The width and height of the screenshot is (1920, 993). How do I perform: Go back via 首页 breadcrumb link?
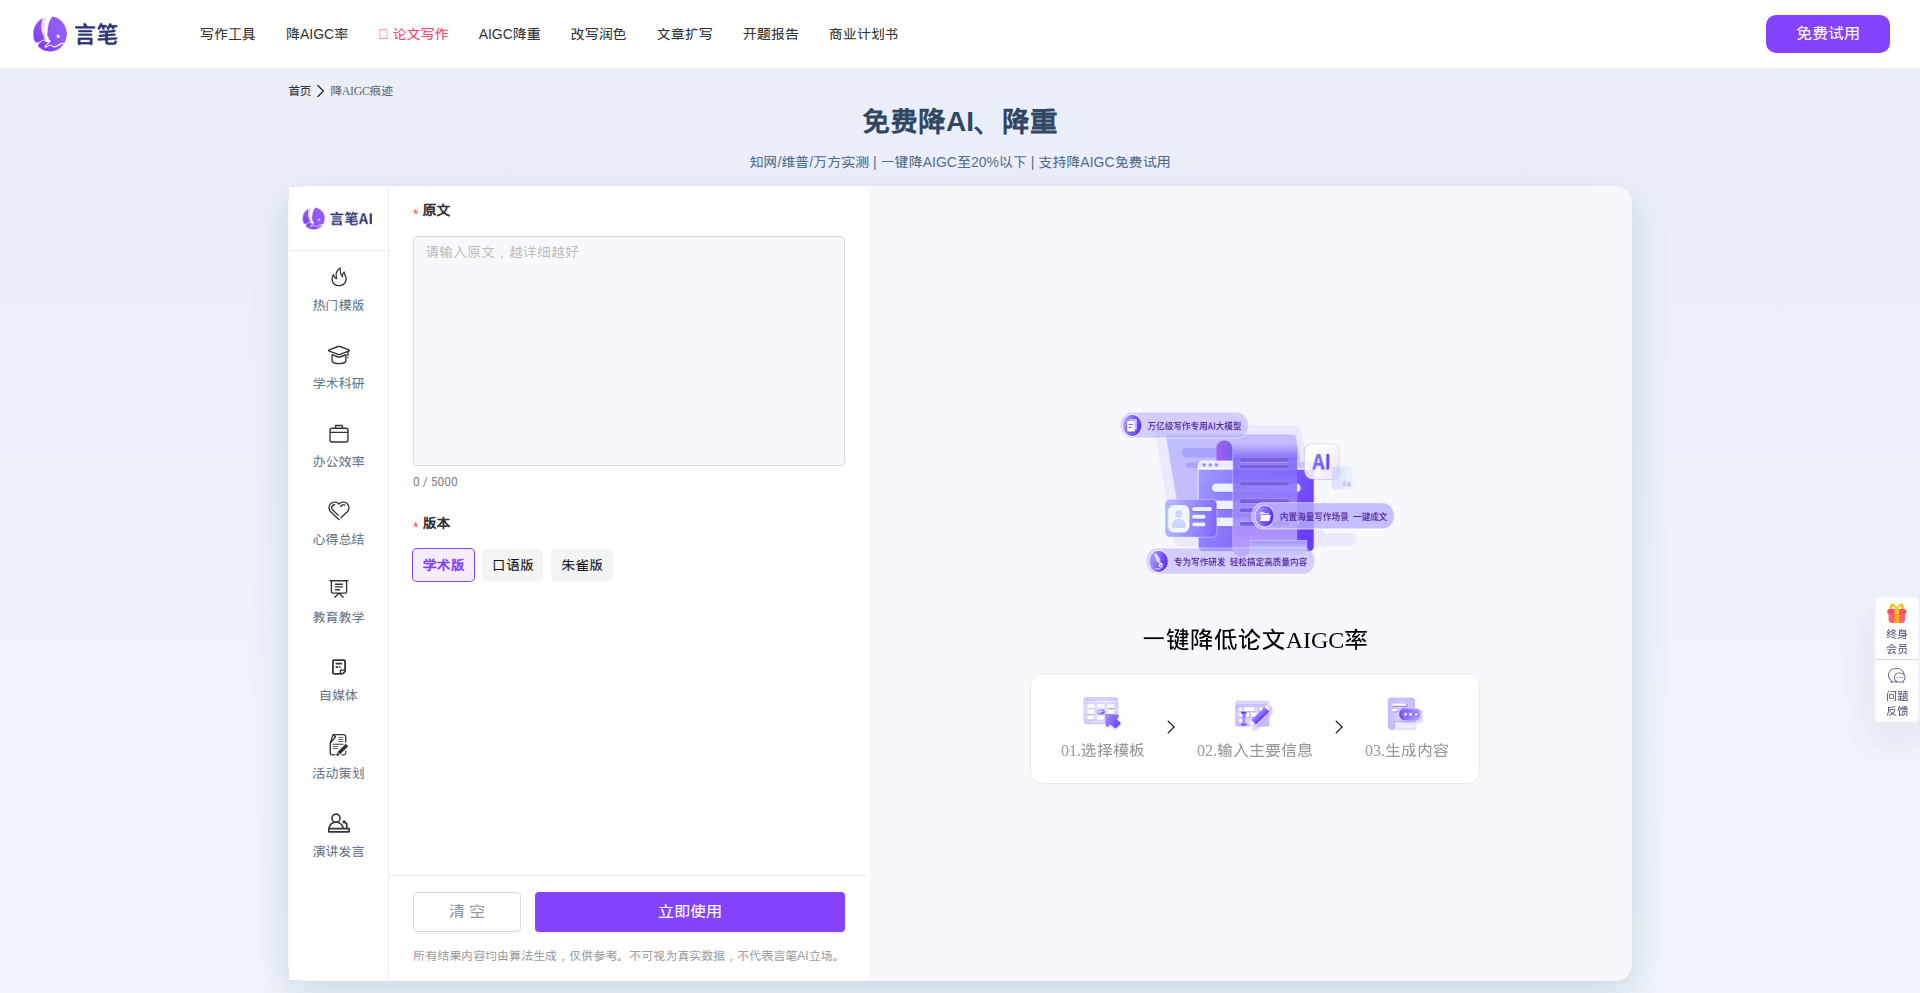click(x=299, y=90)
